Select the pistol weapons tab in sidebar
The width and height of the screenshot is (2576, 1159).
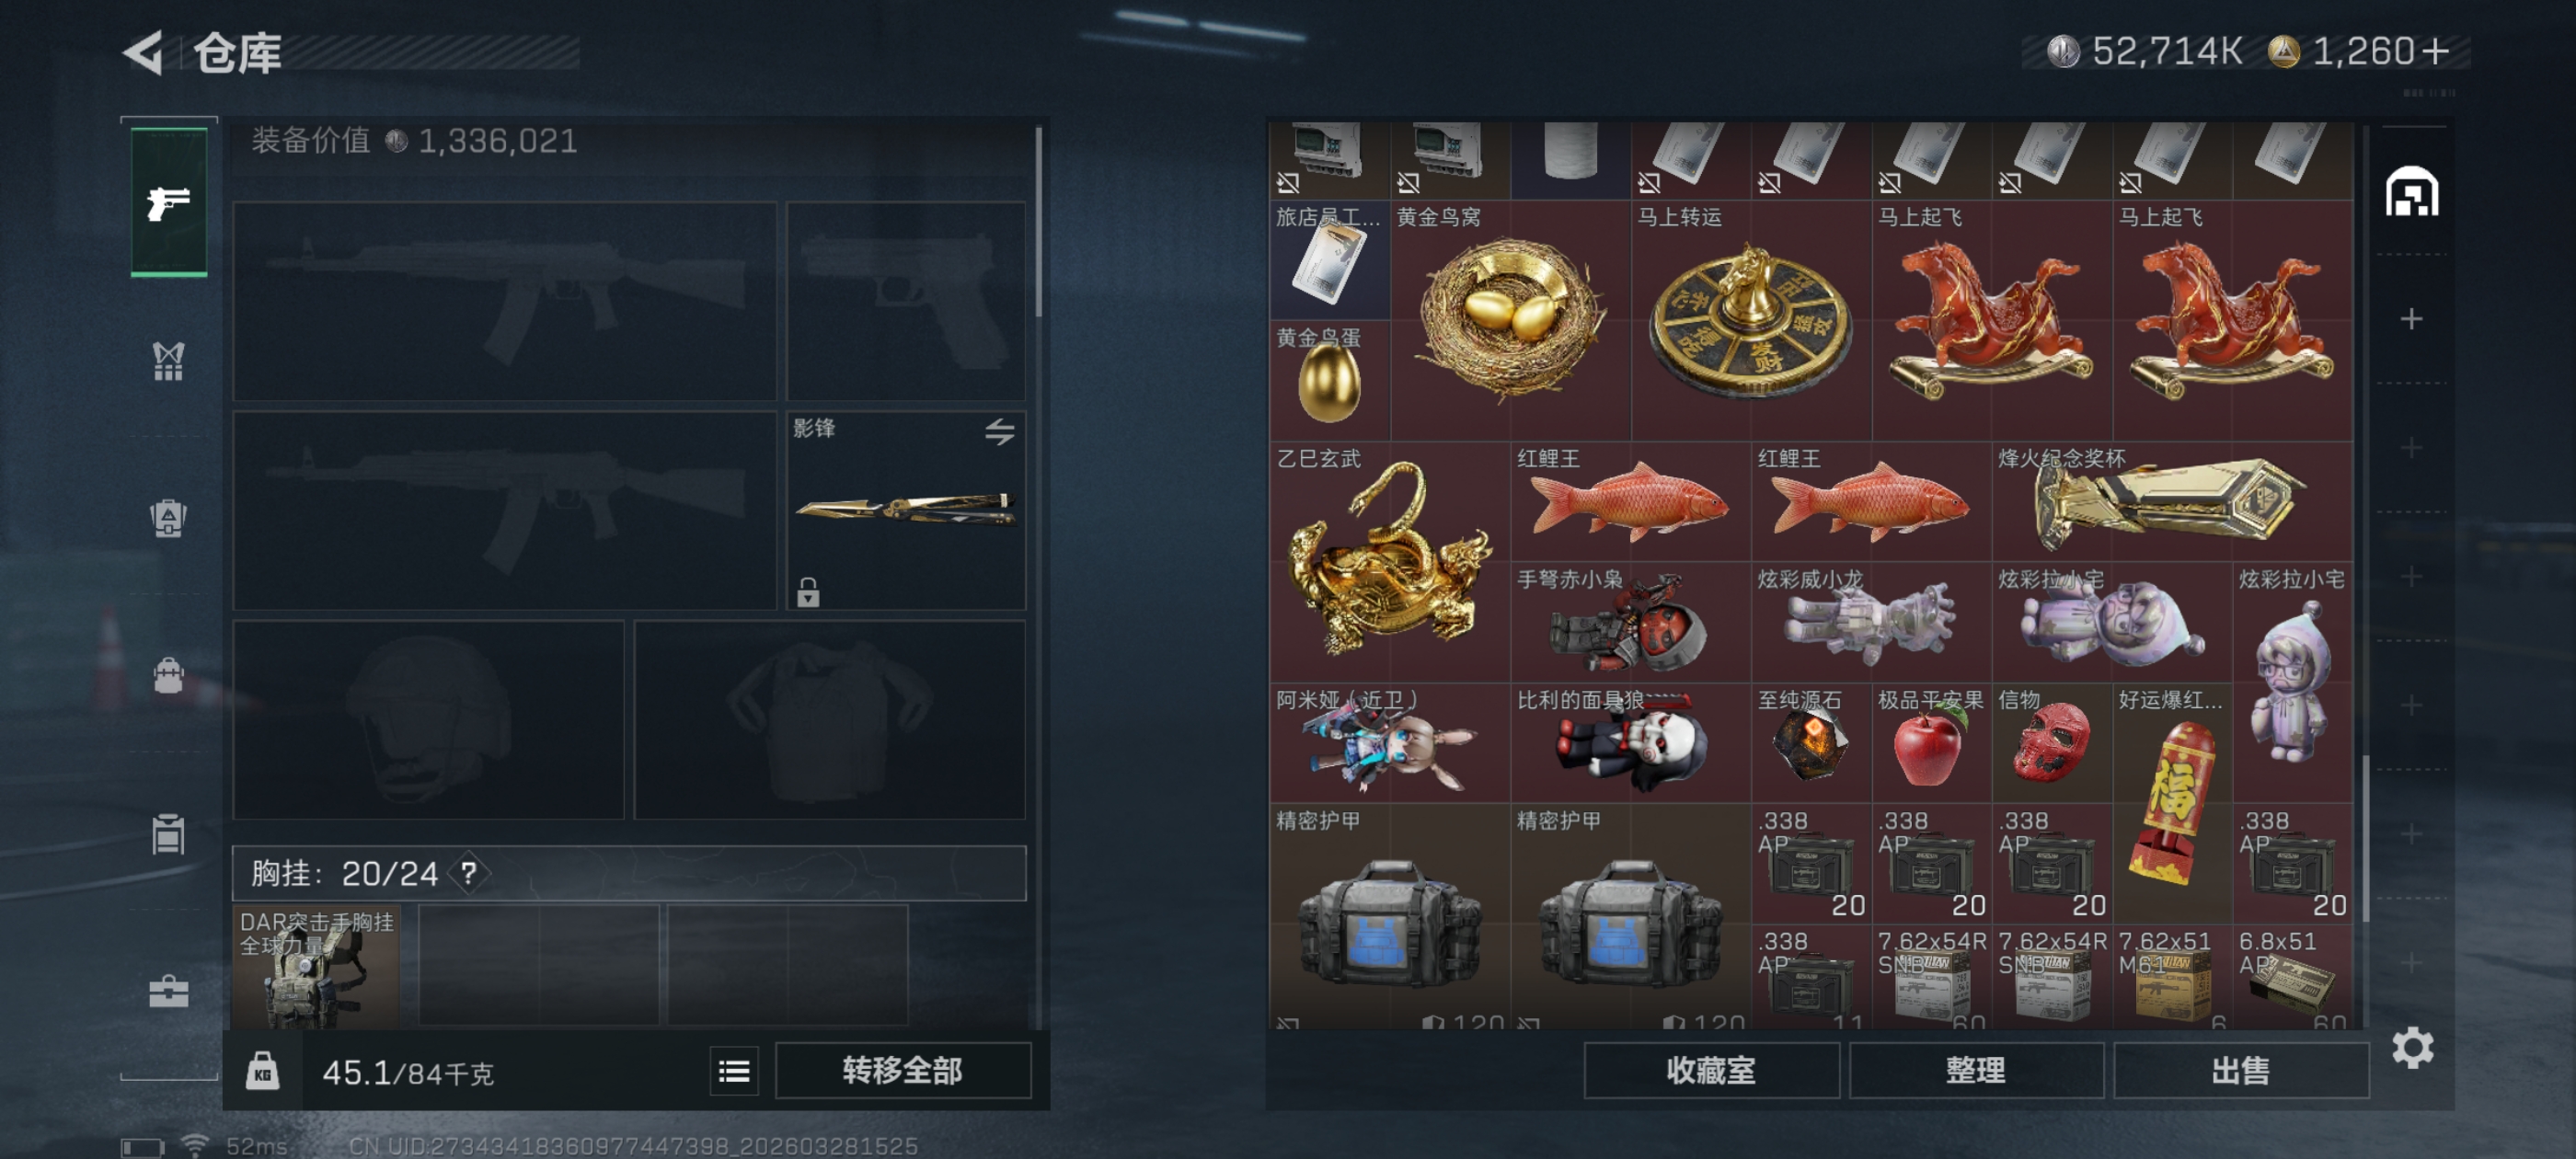[169, 202]
